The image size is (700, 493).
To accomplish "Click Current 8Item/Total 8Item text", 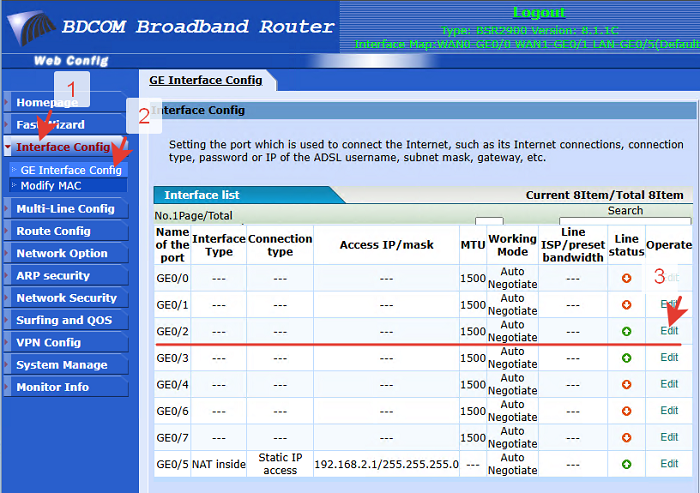I will pyautogui.click(x=604, y=195).
